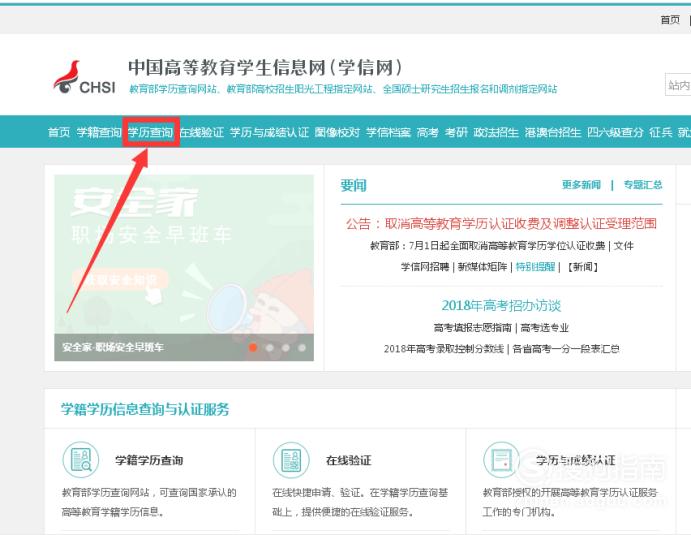Focus the 站内 search field
691x535 pixels.
[678, 85]
